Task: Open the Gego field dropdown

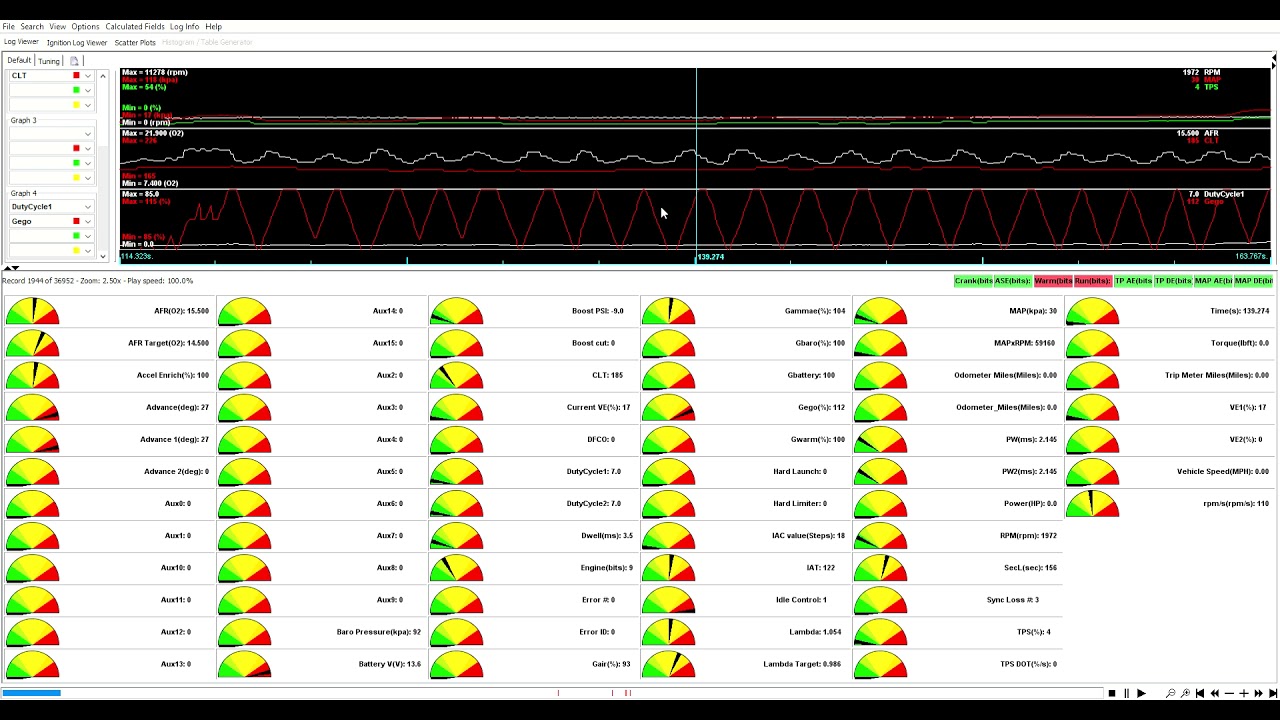Action: [88, 221]
